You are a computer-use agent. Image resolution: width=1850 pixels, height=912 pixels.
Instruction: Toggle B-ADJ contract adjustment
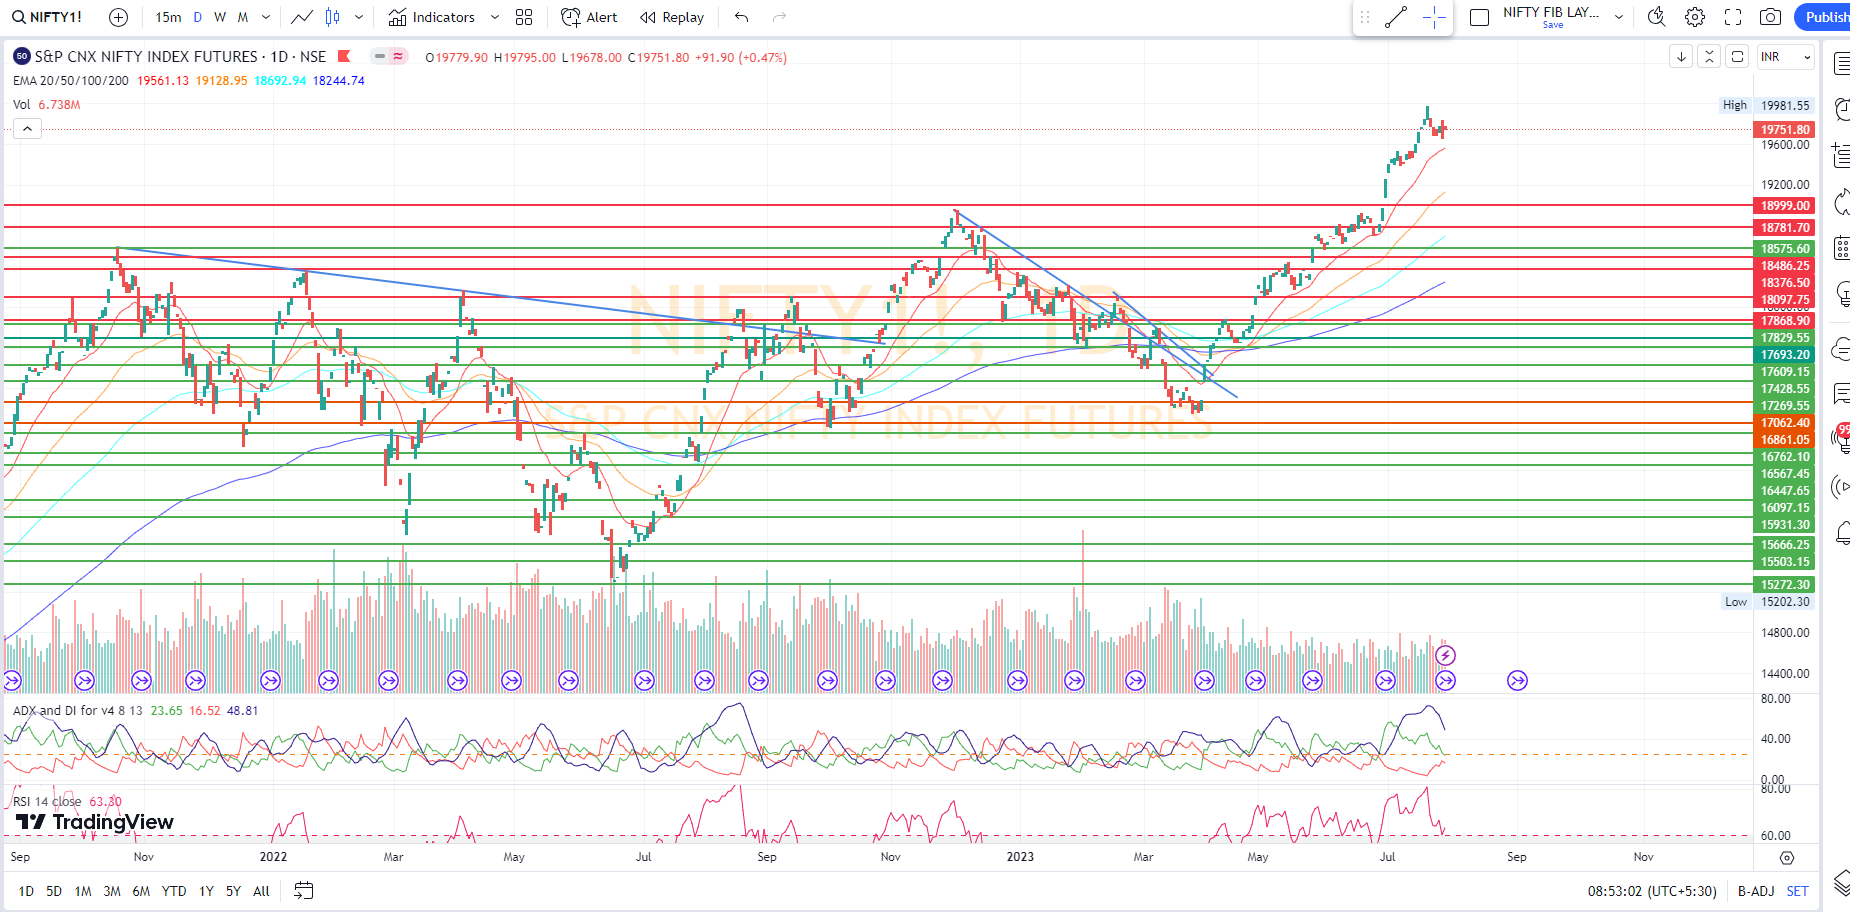[1756, 891]
